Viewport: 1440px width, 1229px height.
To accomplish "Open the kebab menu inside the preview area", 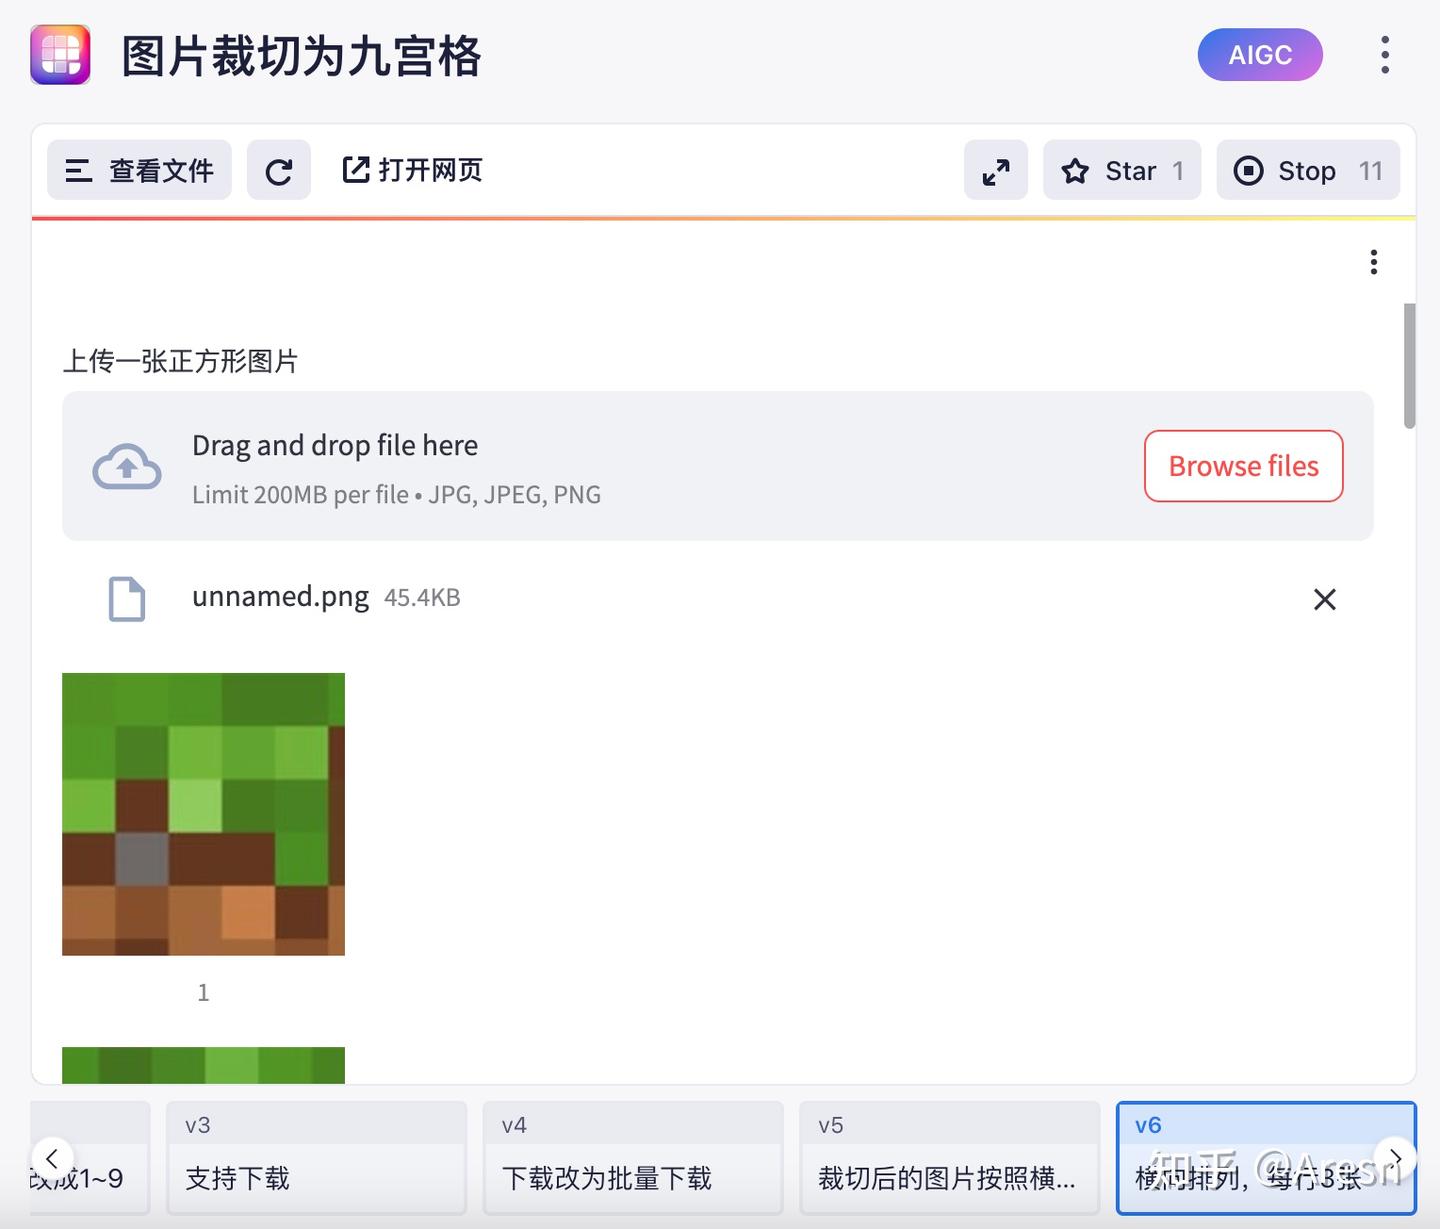I will click(x=1373, y=262).
